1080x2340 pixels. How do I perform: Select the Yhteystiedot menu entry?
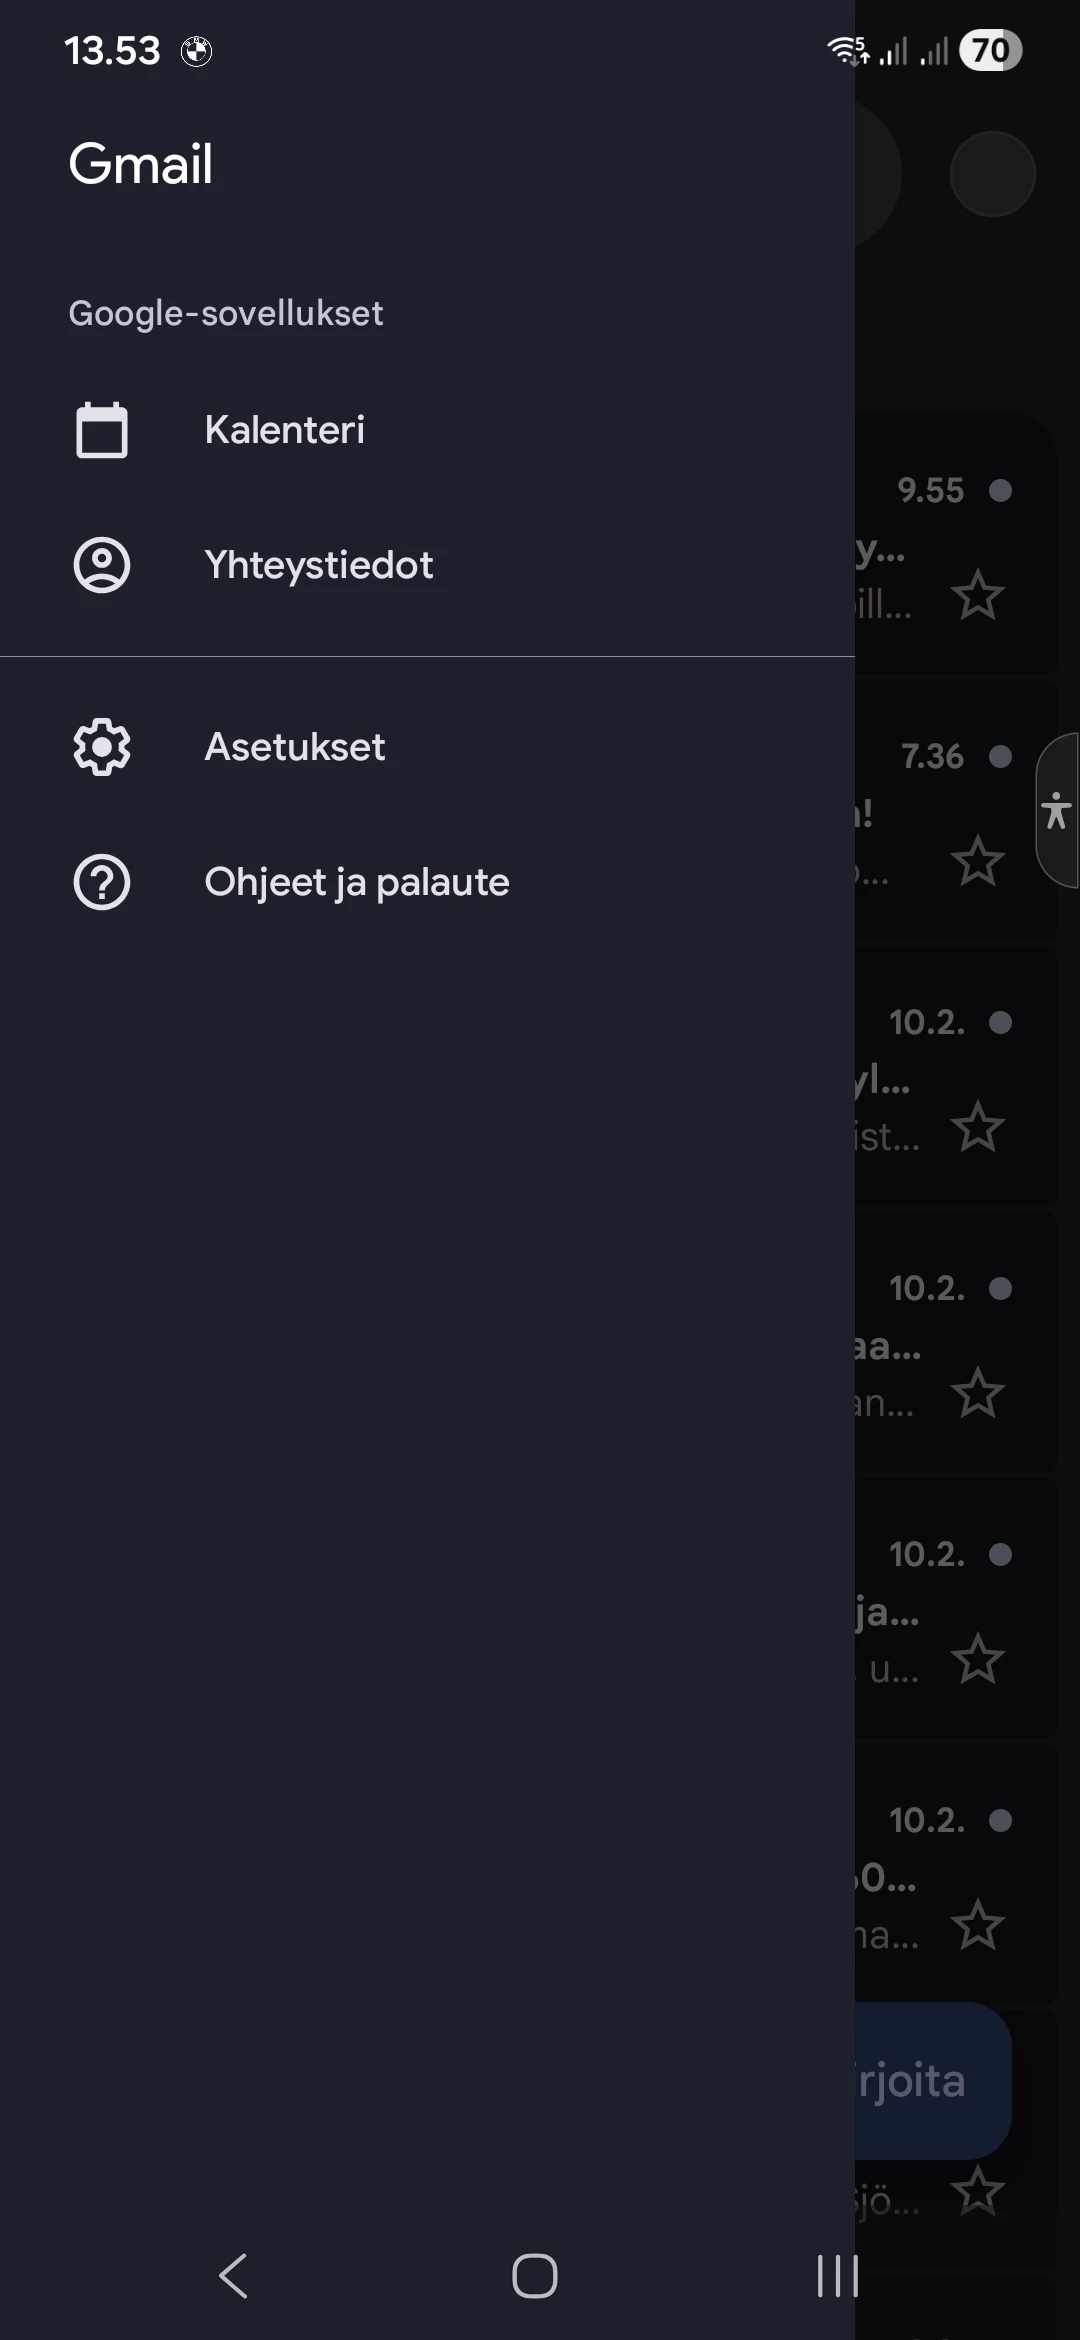tap(319, 565)
